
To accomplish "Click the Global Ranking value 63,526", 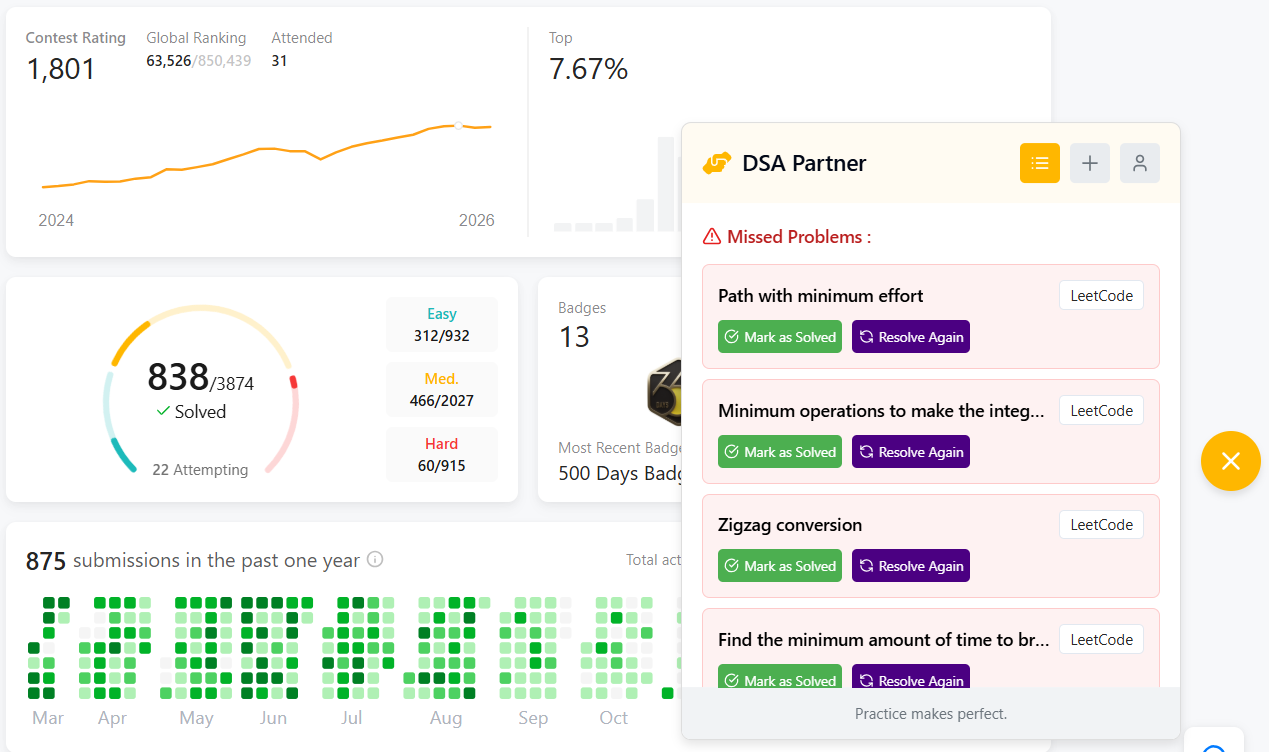I will [x=169, y=61].
